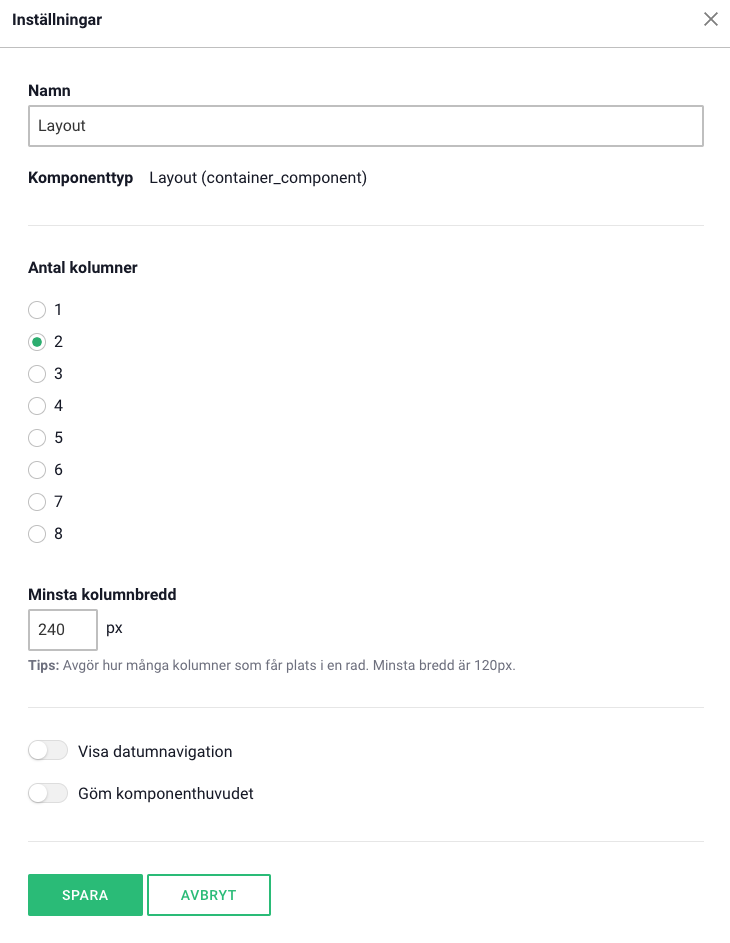Screen dimensions: 730x943
Task: Click the Minsta kolumnbredd value field
Action: pyautogui.click(x=62, y=630)
